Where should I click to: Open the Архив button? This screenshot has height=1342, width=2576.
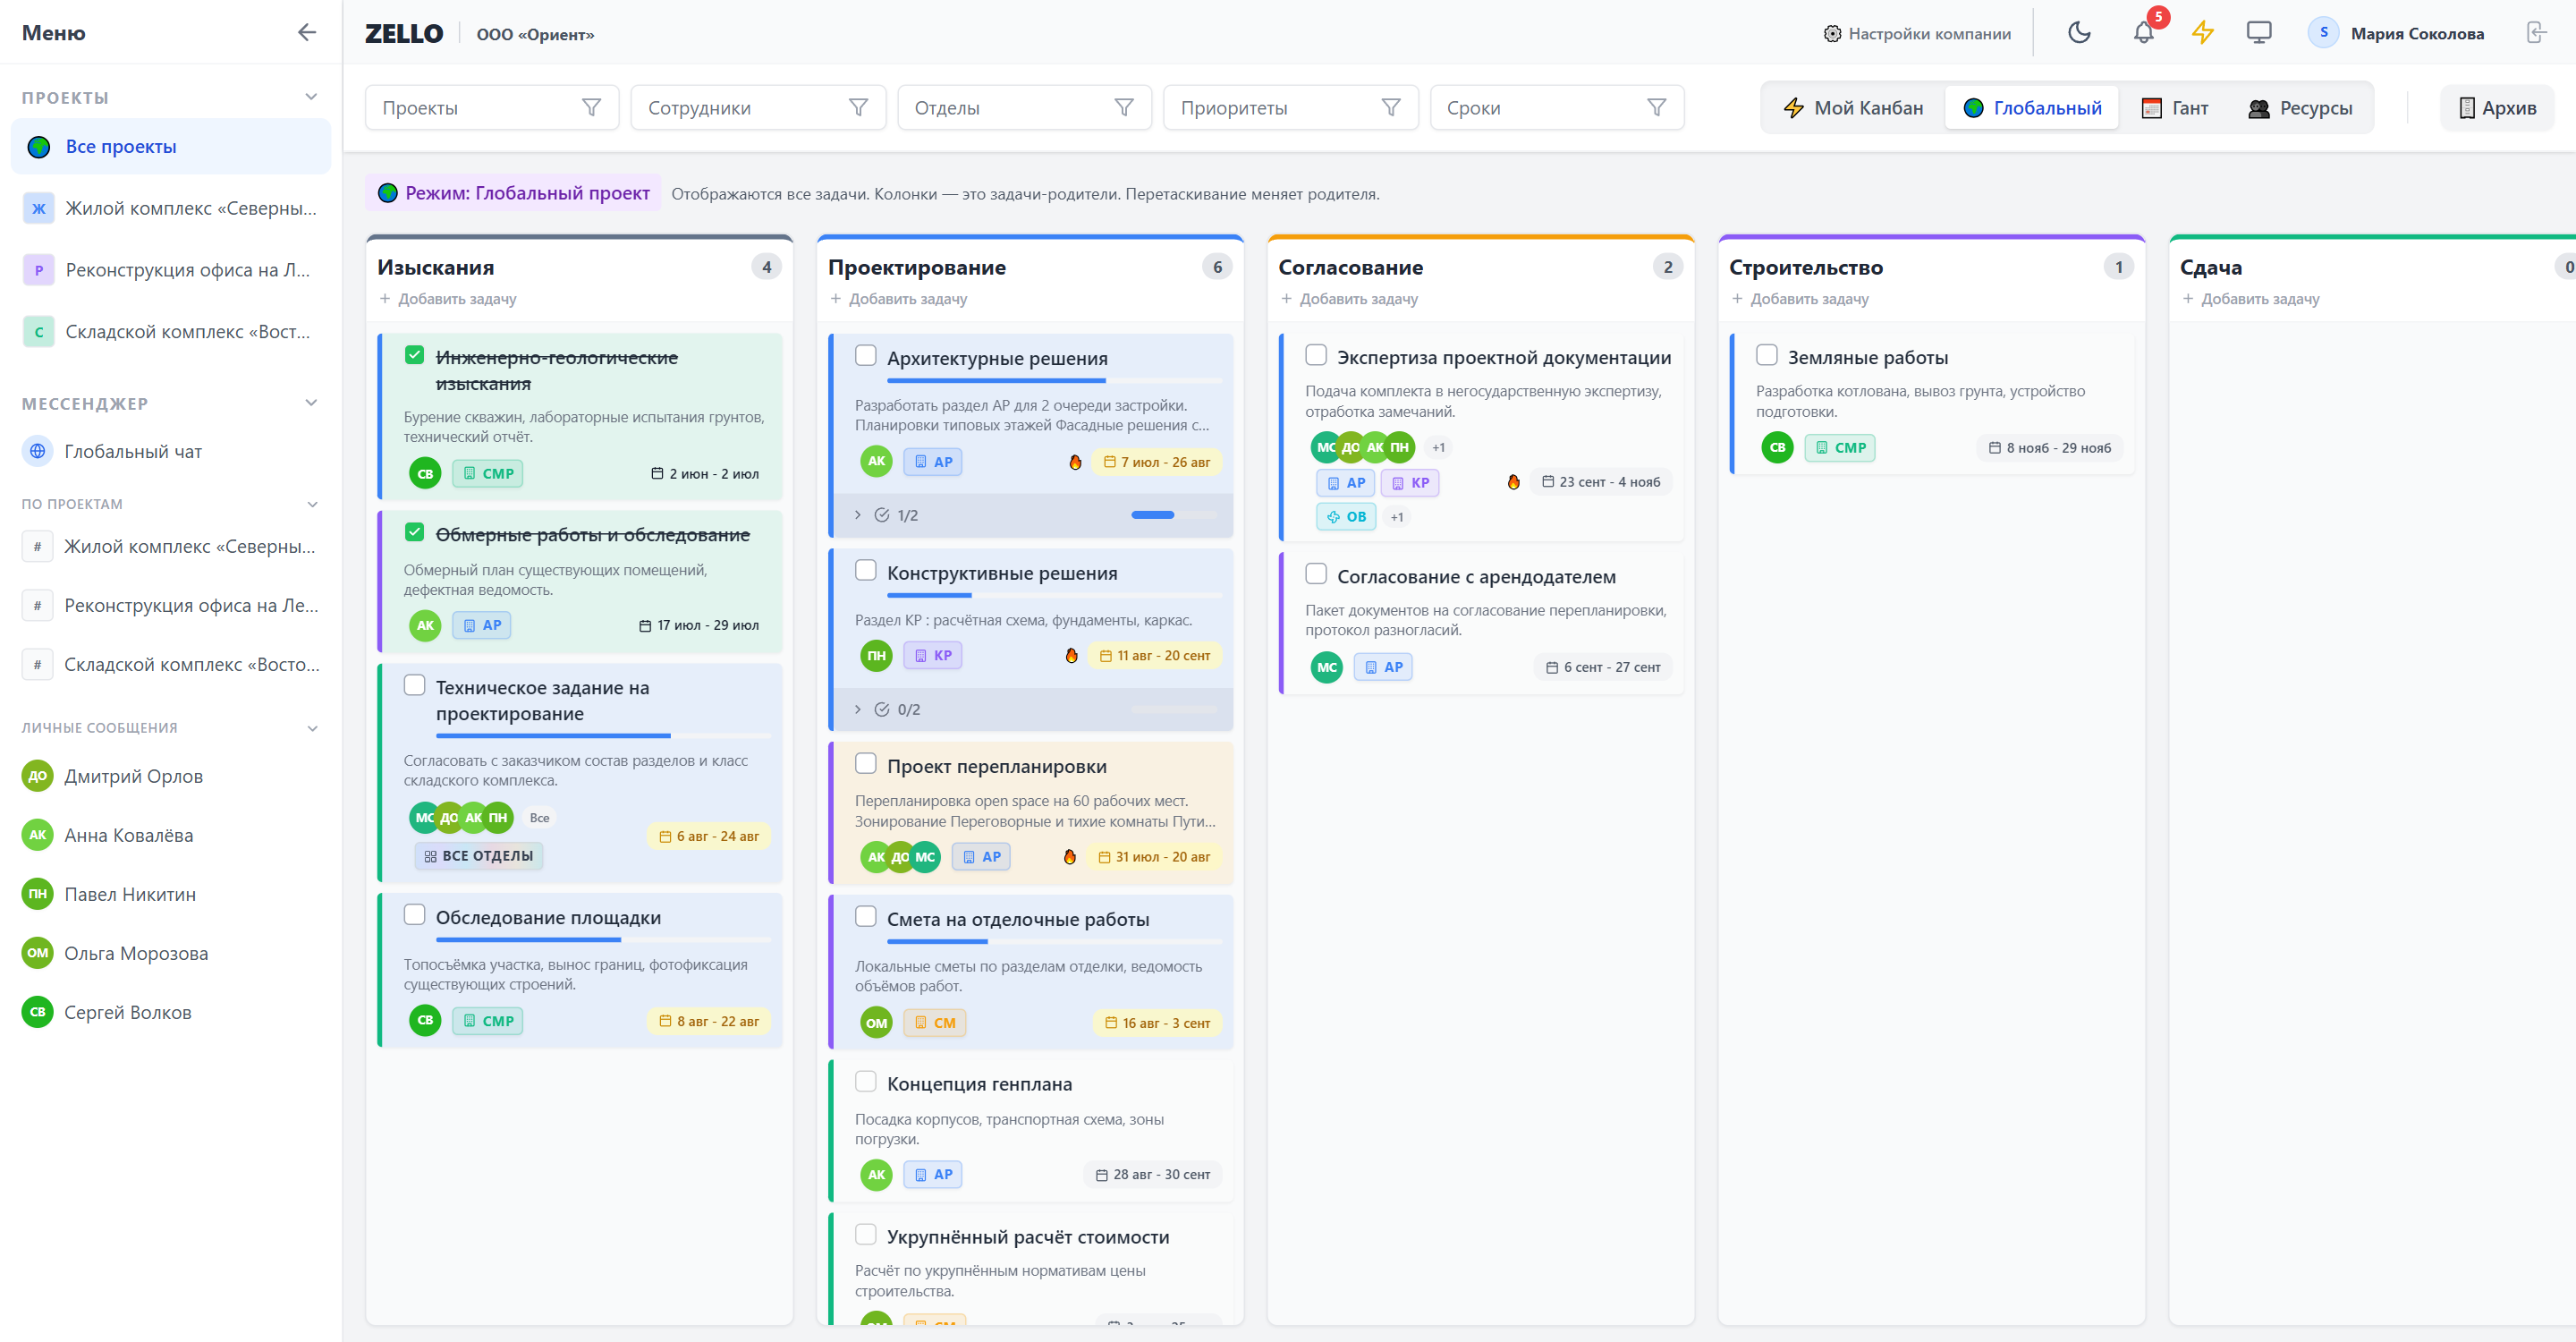pos(2497,108)
